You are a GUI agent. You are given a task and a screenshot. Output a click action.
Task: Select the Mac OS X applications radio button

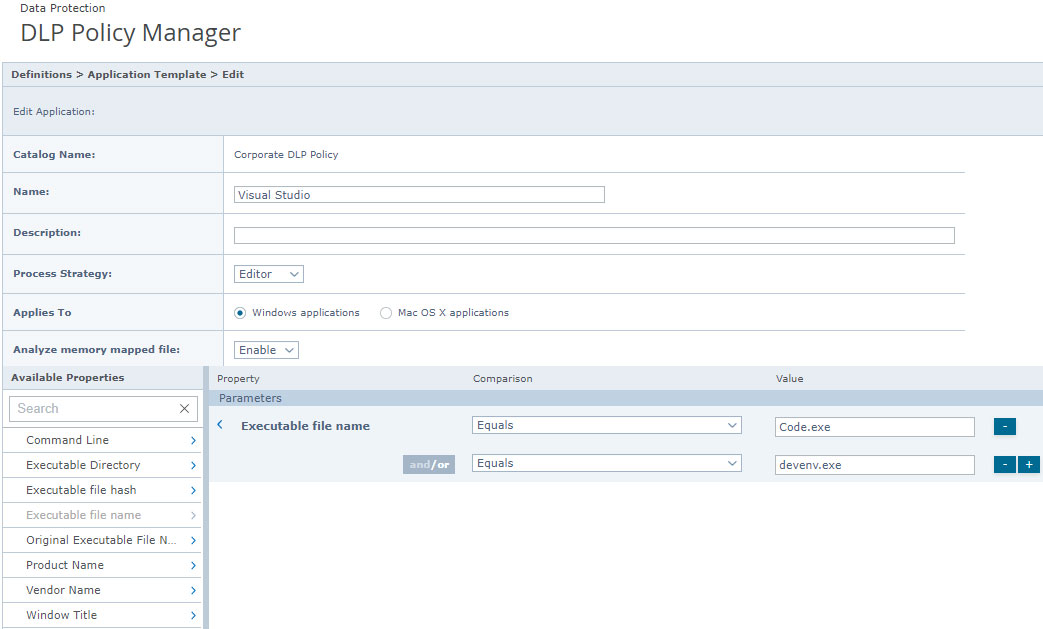point(386,312)
